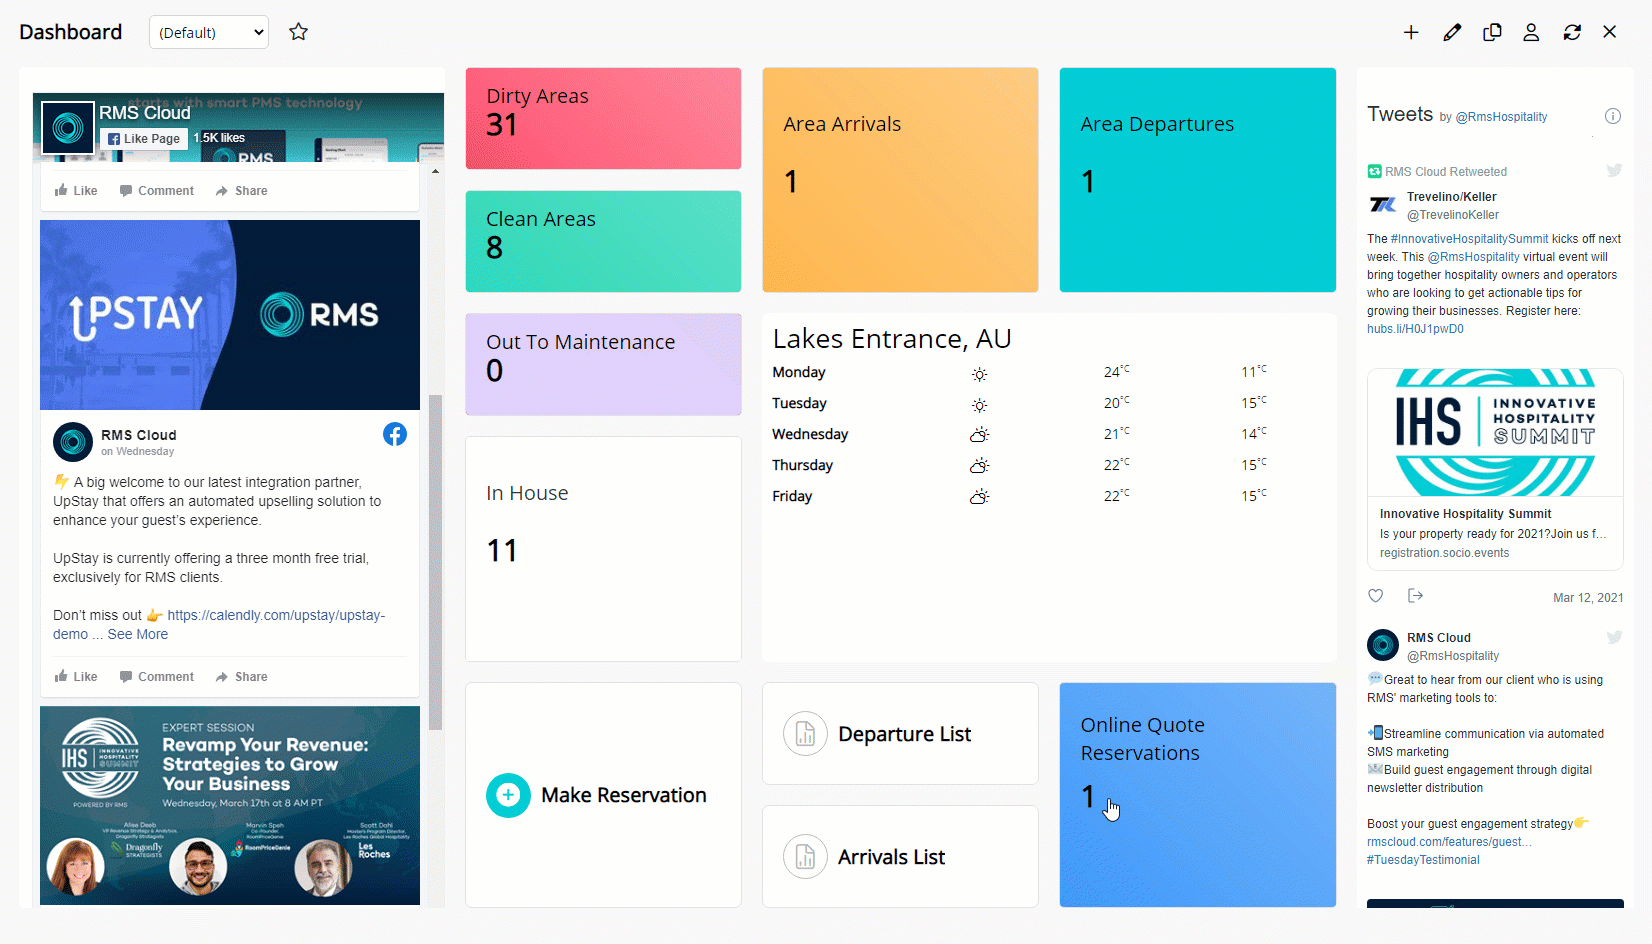This screenshot has height=944, width=1652.
Task: Click the Facebook logo icon on post
Action: coord(395,434)
